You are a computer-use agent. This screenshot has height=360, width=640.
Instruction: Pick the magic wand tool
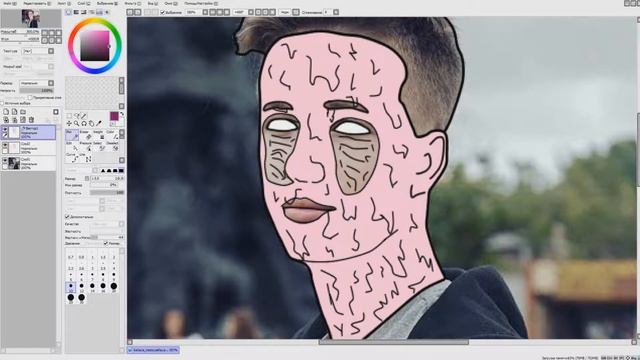[x=84, y=116]
